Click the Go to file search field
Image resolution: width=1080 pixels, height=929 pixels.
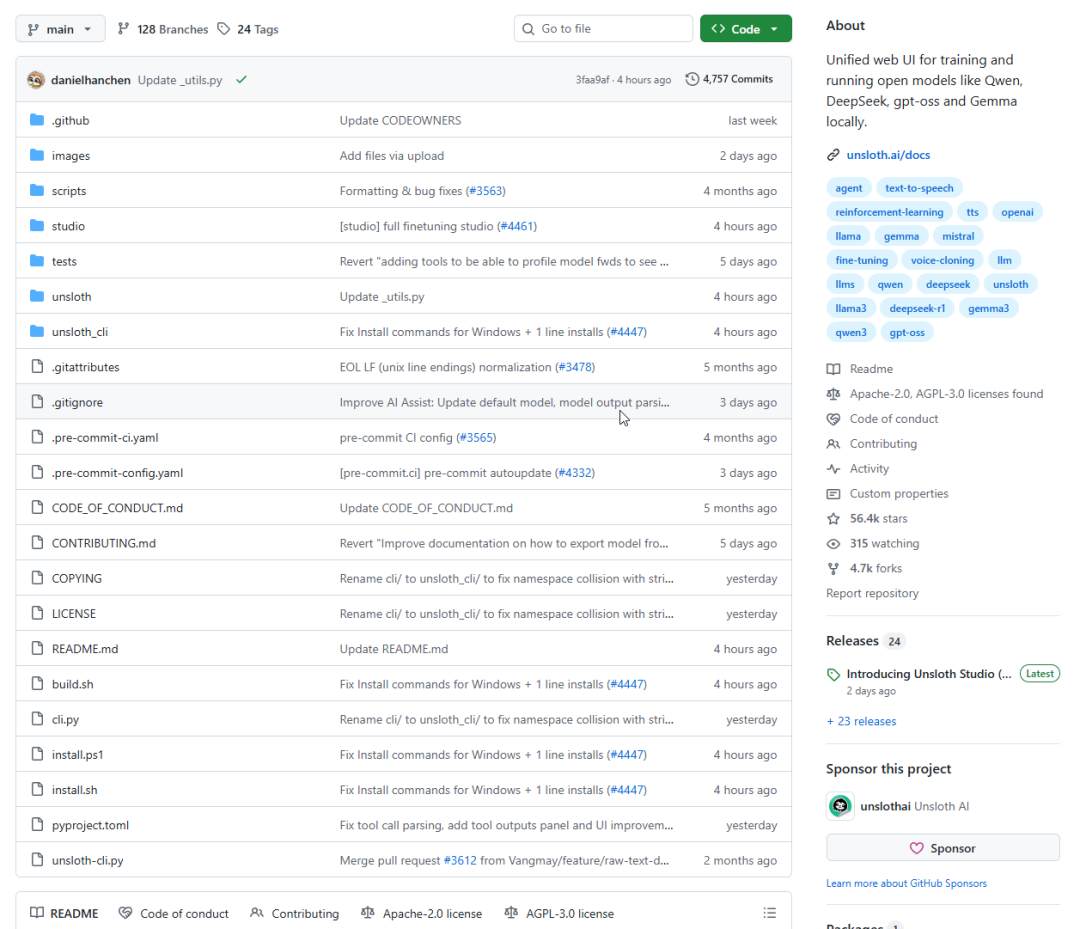pyautogui.click(x=603, y=29)
